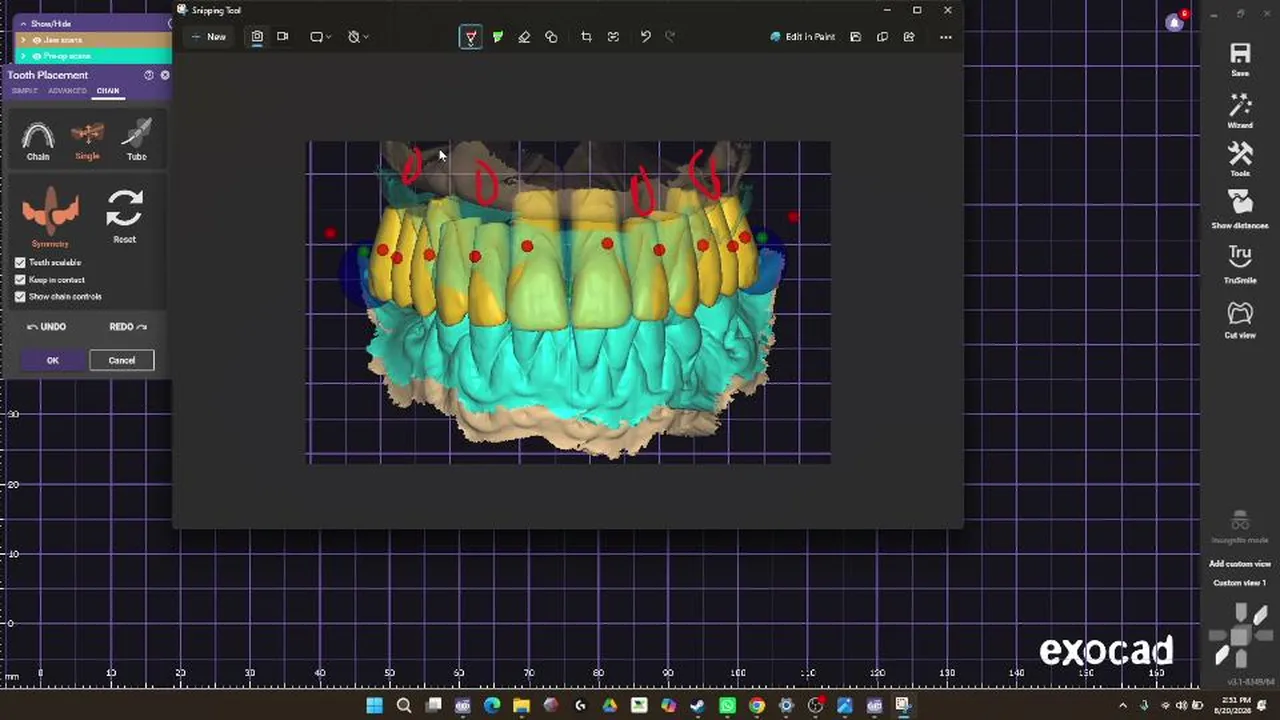Activate the Cut view icon

pyautogui.click(x=1240, y=313)
